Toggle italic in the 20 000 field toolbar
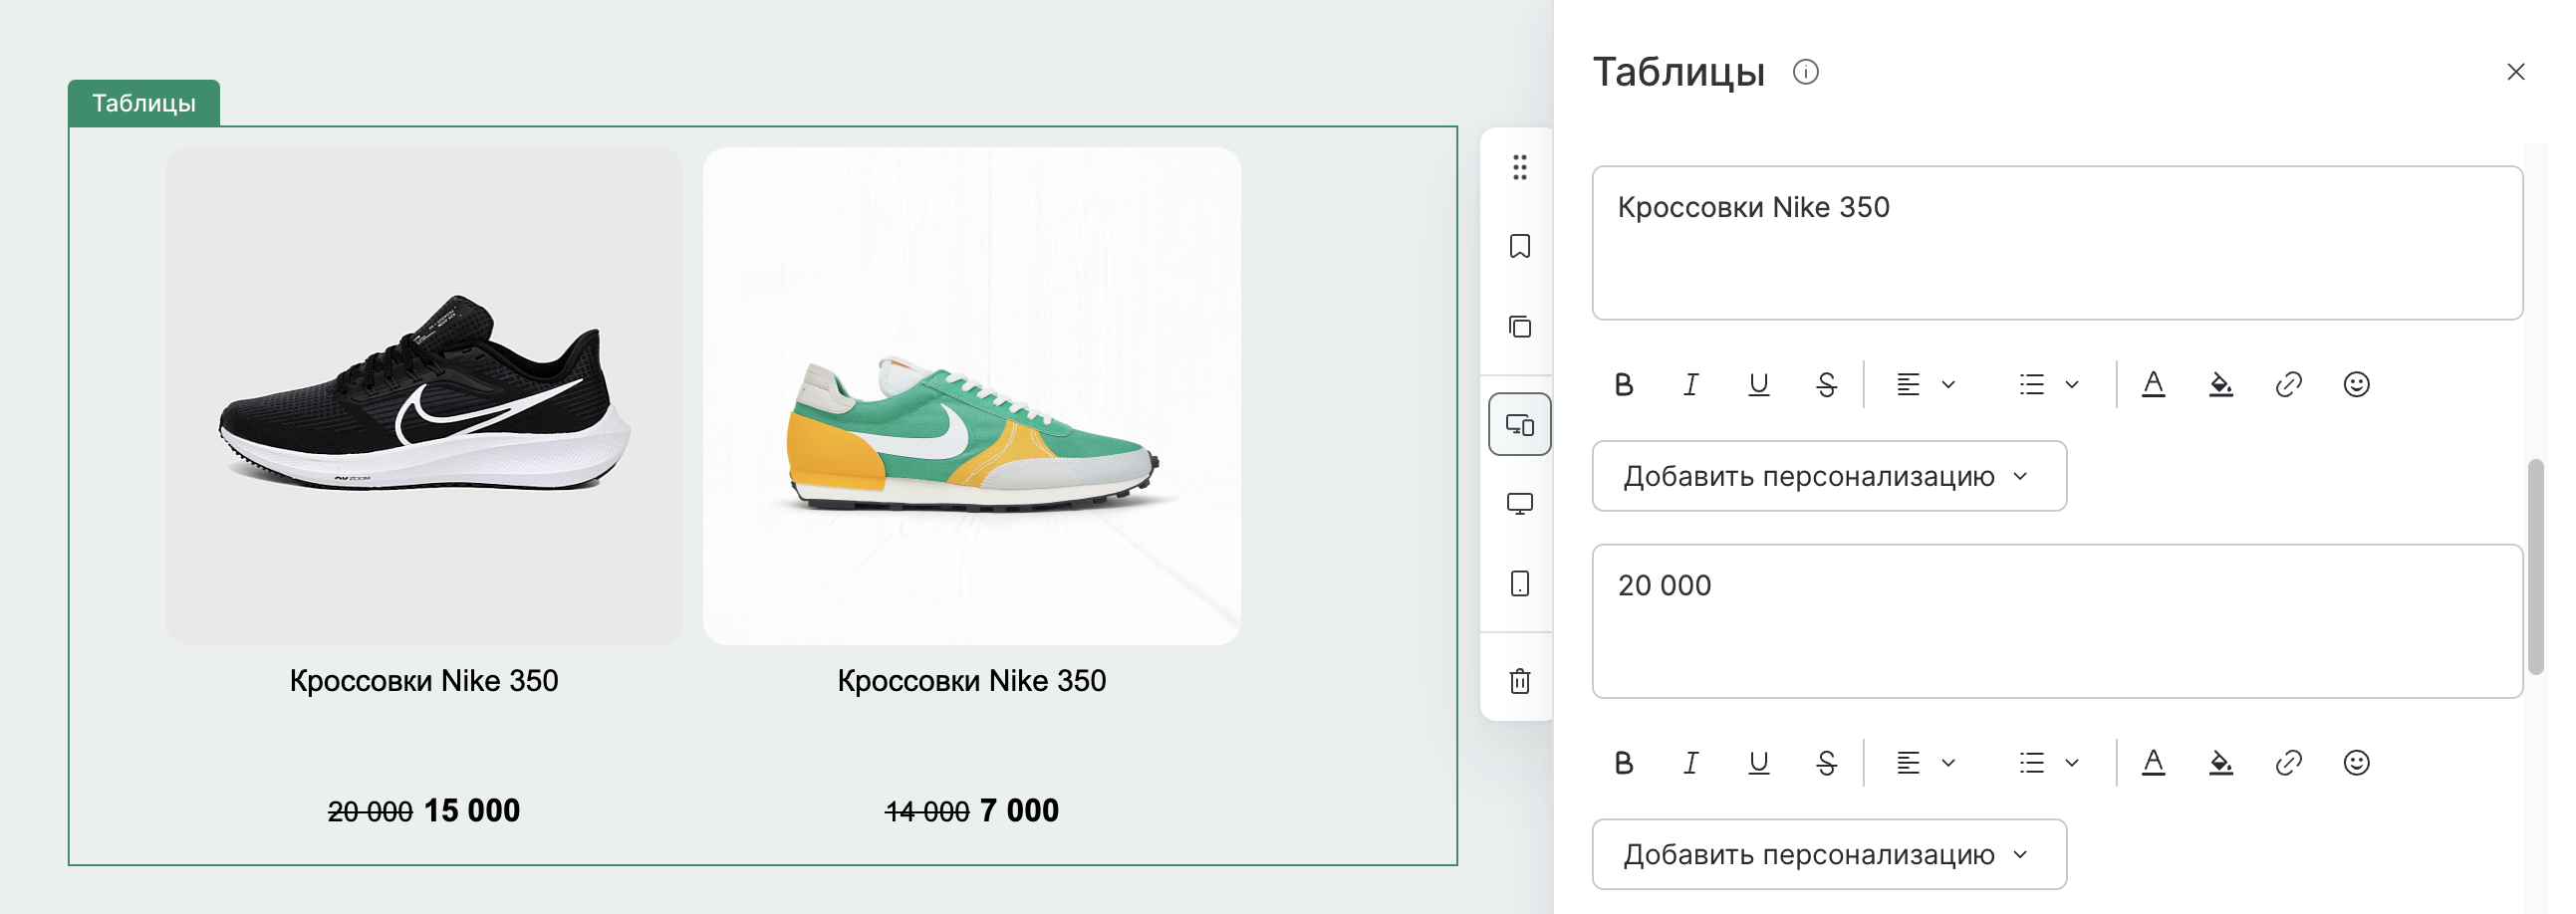Screen dimensions: 2576x914 [x=1691, y=763]
